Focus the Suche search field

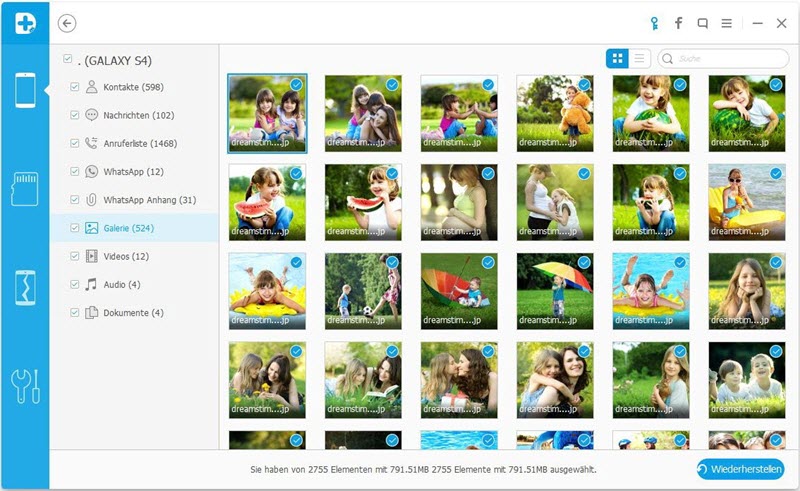[x=723, y=59]
